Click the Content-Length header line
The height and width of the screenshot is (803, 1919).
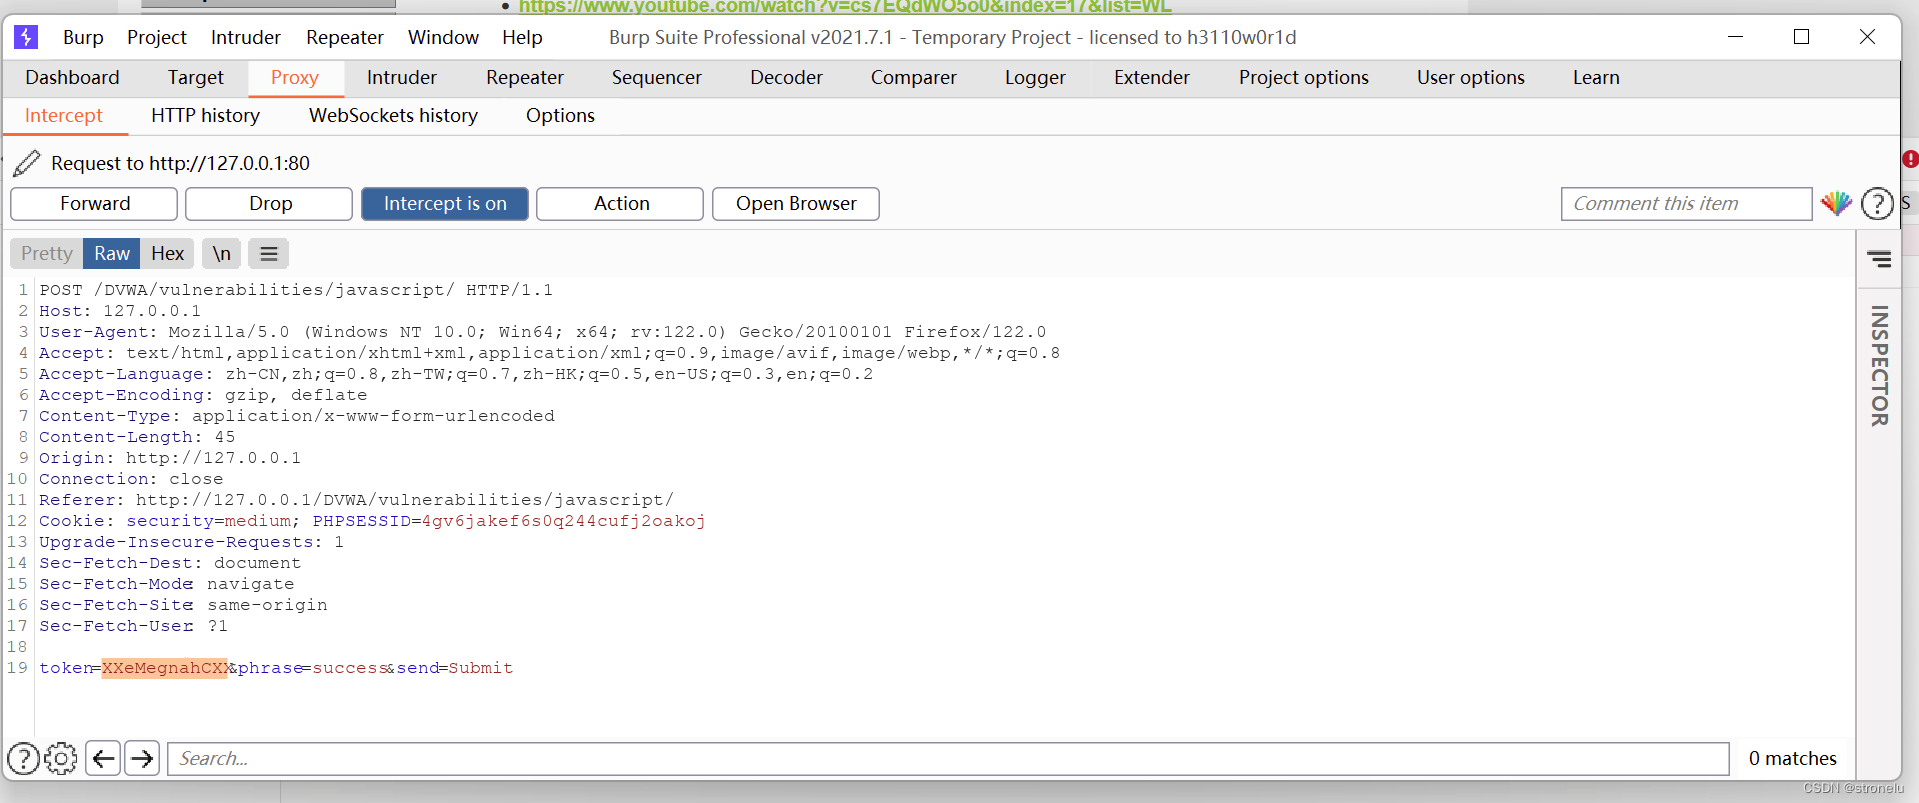[x=137, y=437]
